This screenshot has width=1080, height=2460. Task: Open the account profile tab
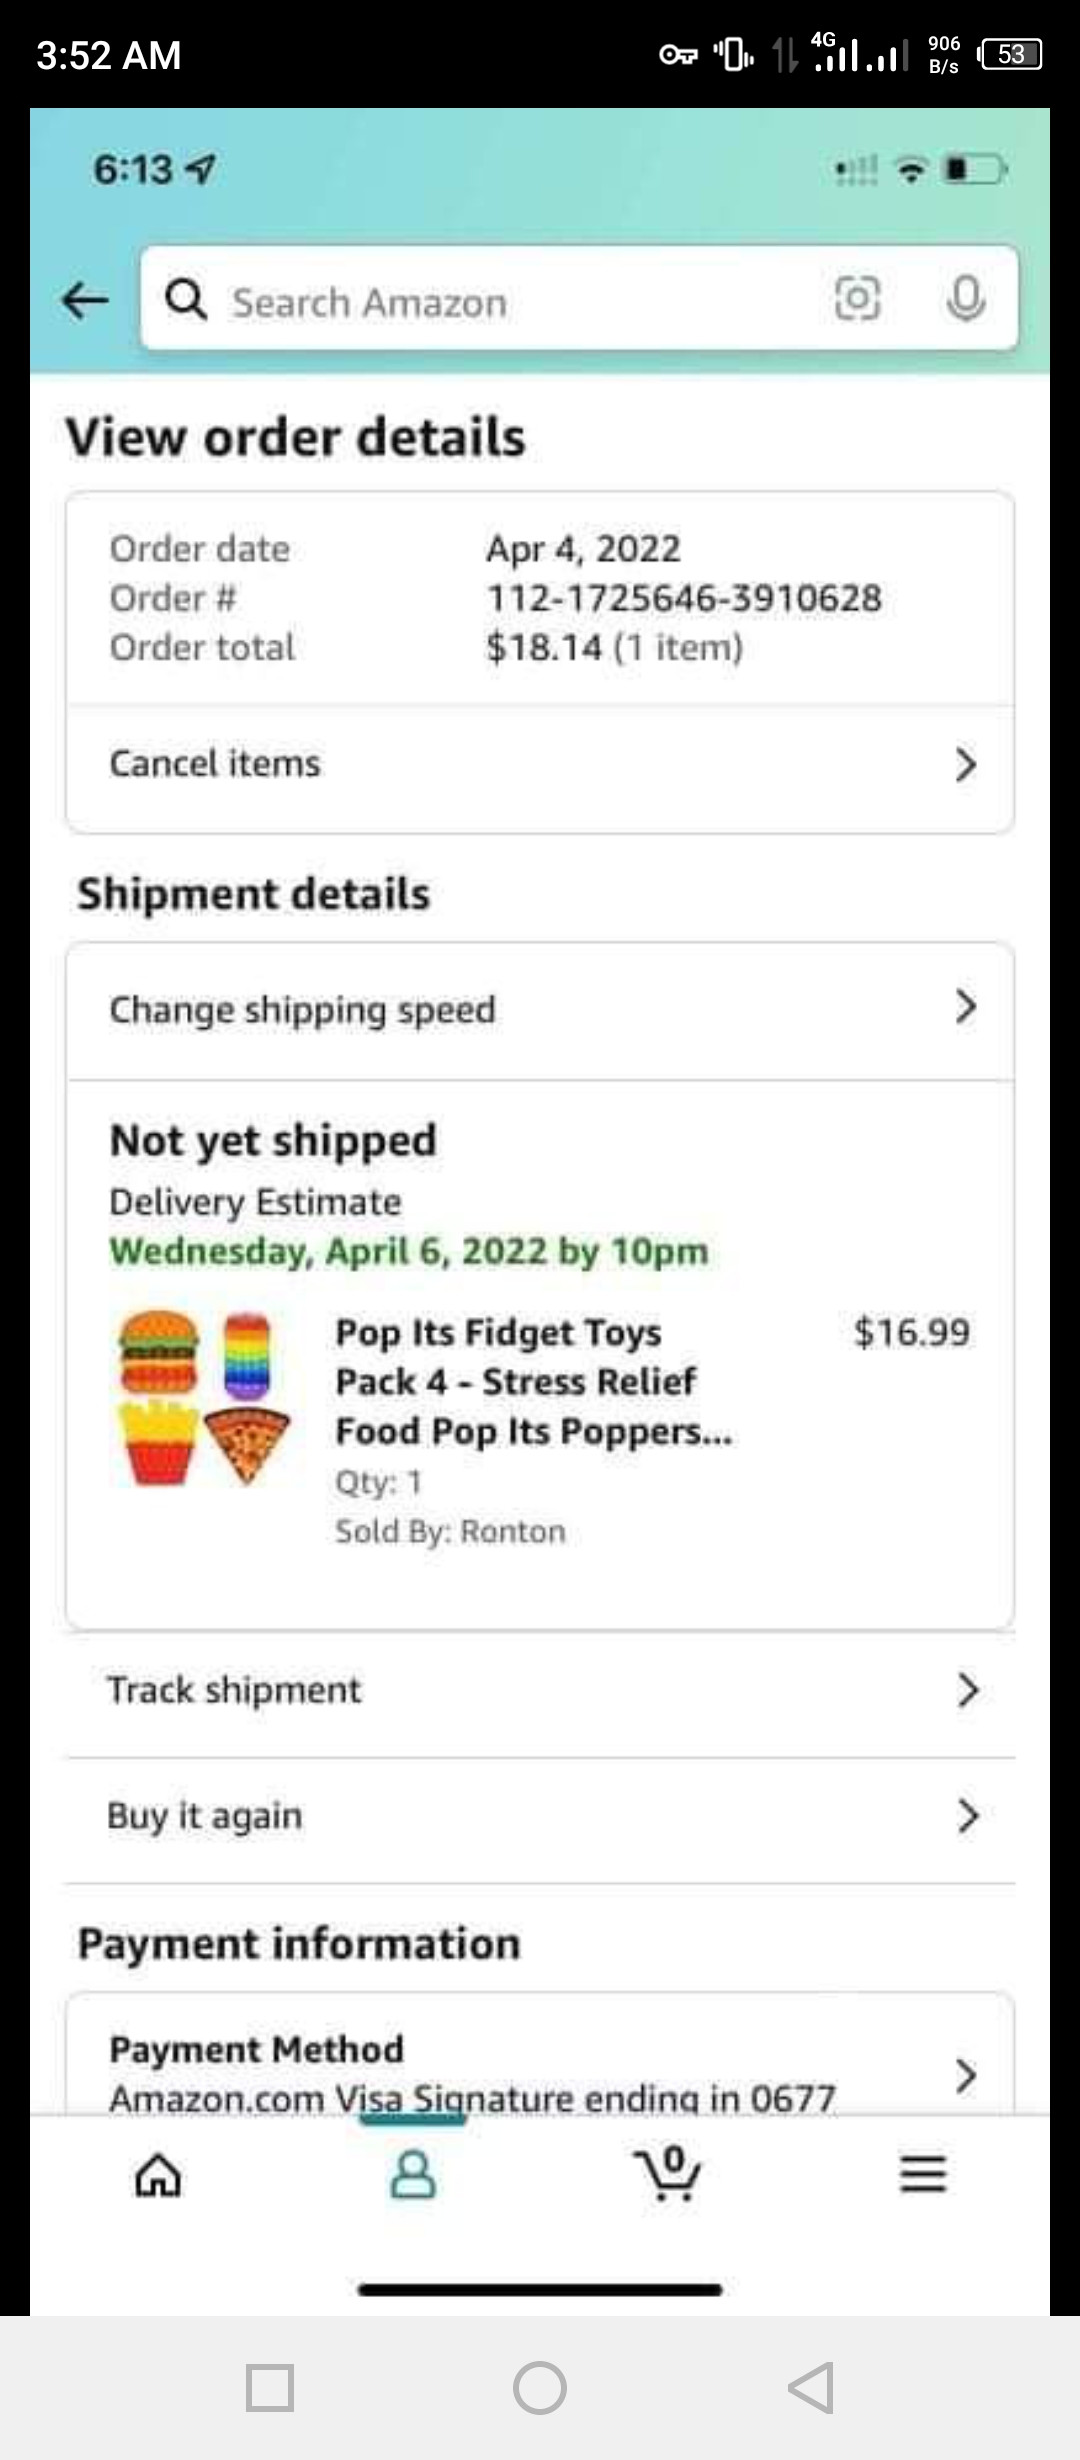pyautogui.click(x=413, y=2175)
